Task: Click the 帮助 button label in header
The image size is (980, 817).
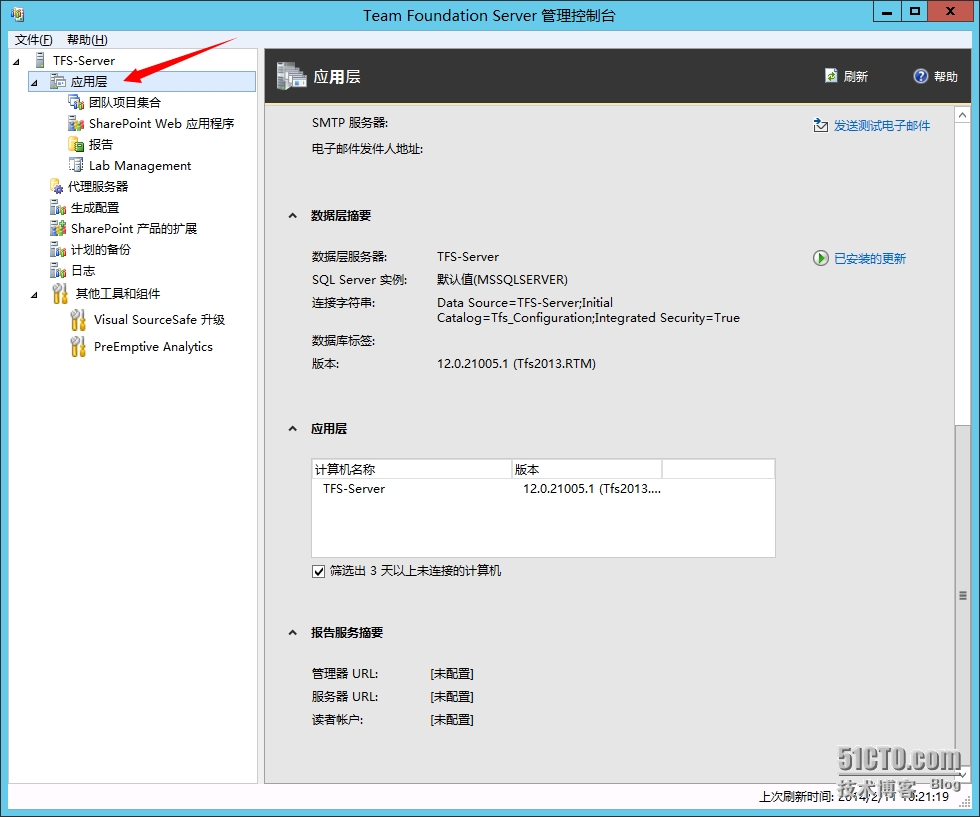Action: 946,76
